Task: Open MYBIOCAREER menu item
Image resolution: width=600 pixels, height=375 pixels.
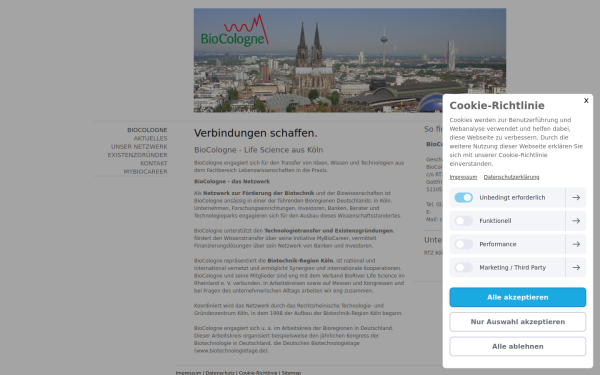Action: 145,172
